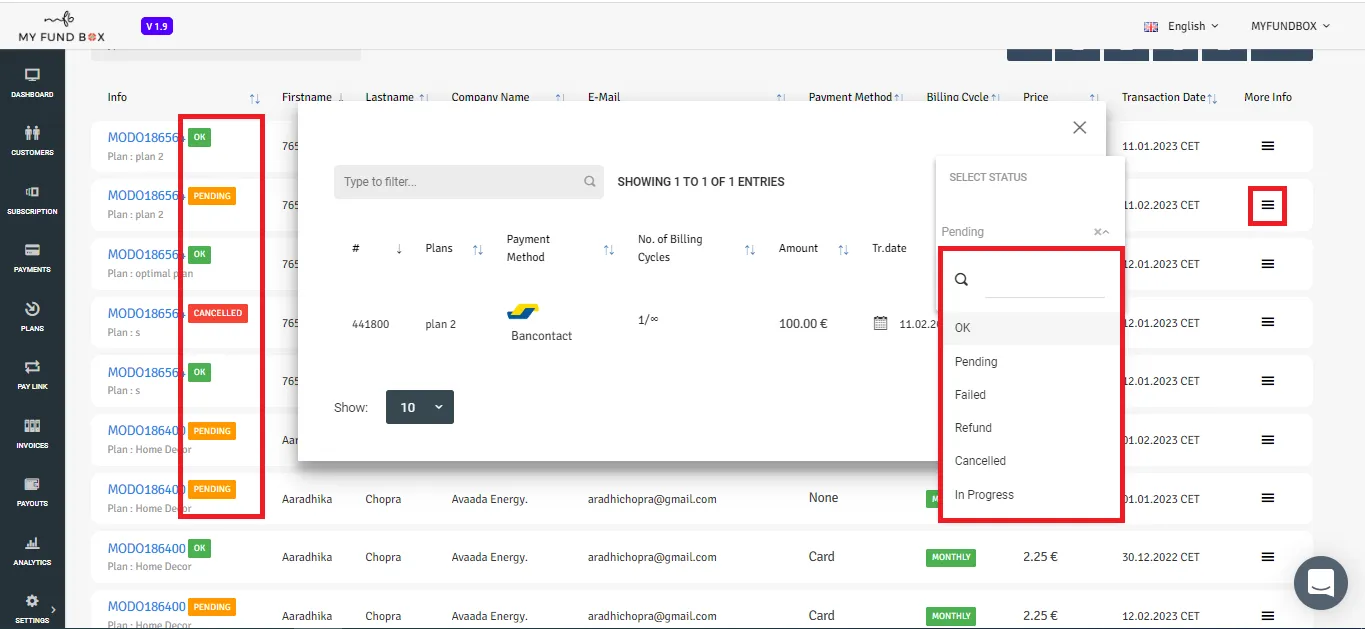Open Payouts in the sidebar
The image size is (1365, 629).
point(32,492)
